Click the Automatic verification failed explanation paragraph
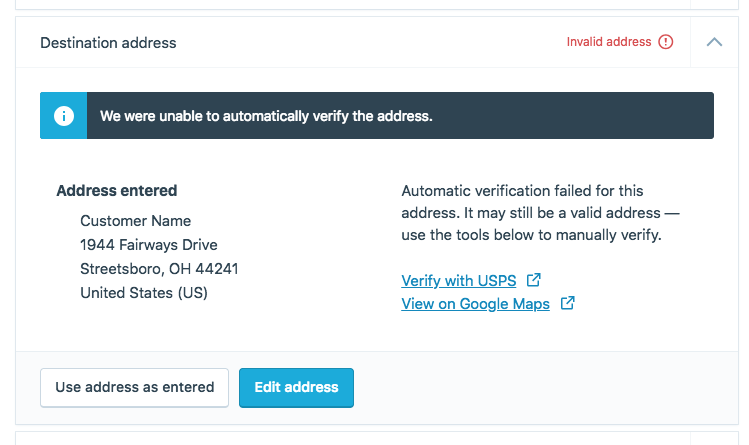The width and height of the screenshot is (749, 445). 540,213
